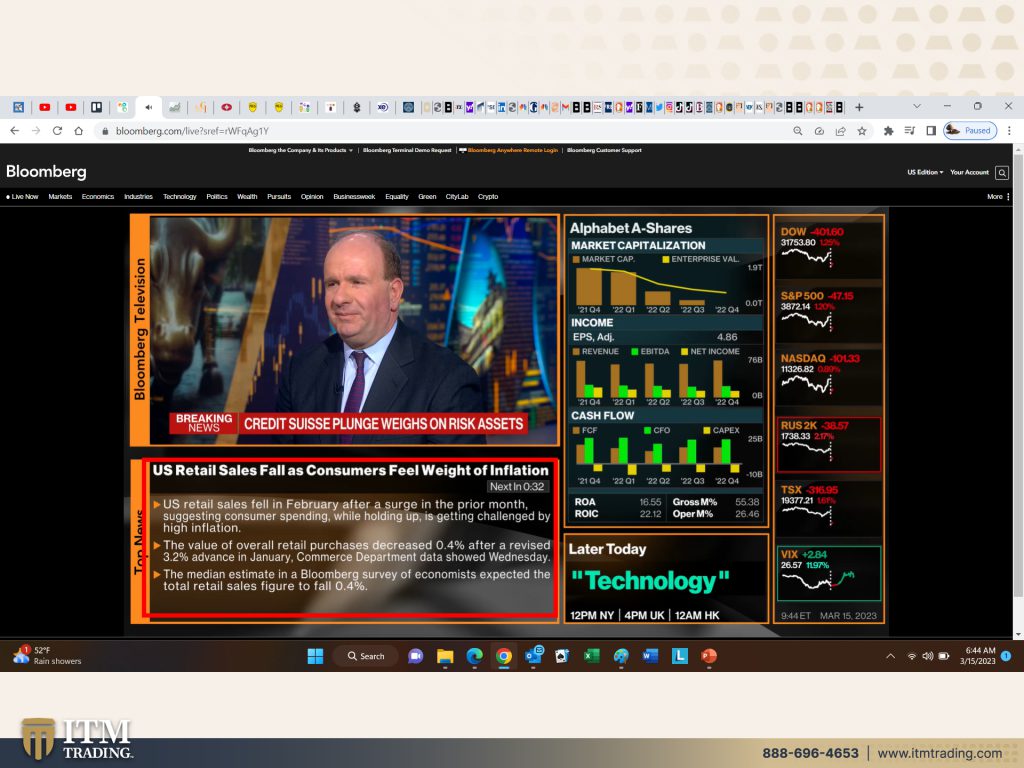Open Bloomberg Anywhere Remote Login link
Viewport: 1024px width, 768px height.
coord(509,150)
